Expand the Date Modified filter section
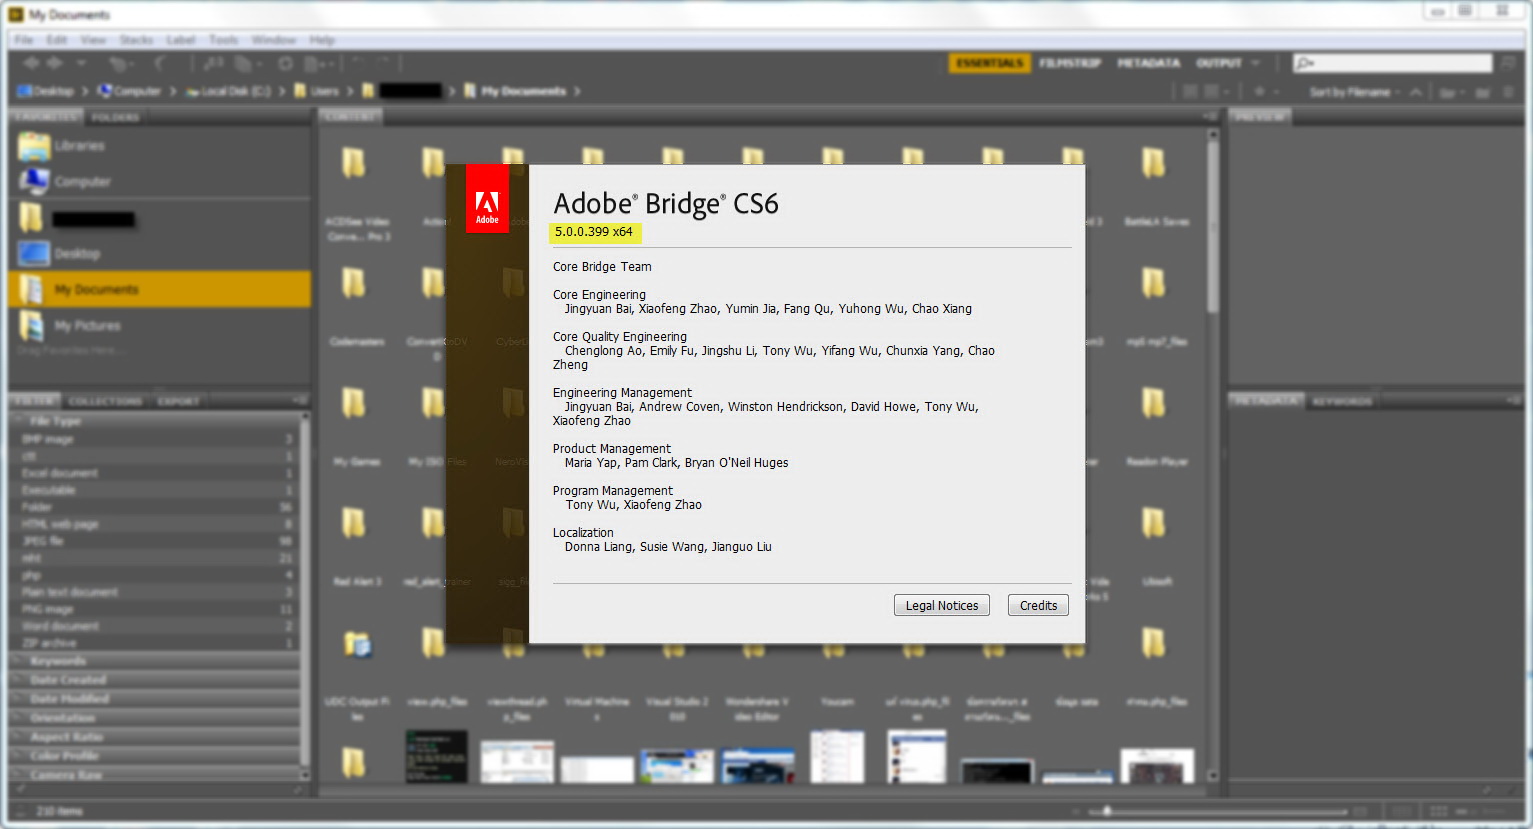1533x829 pixels. pyautogui.click(x=155, y=699)
